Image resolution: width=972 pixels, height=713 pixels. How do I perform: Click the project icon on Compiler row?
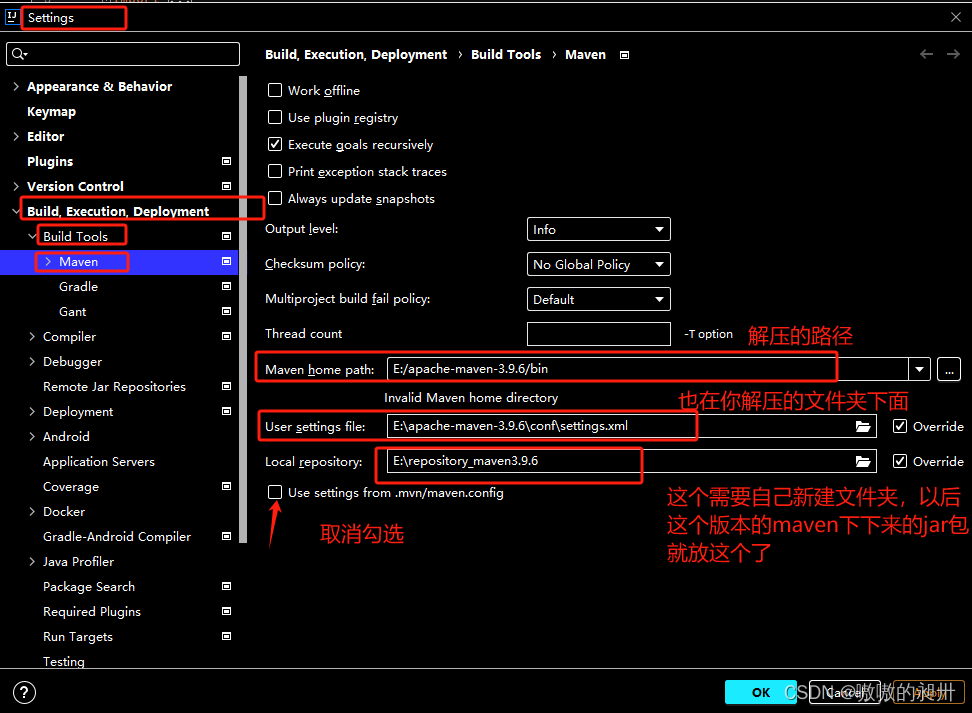(226, 336)
